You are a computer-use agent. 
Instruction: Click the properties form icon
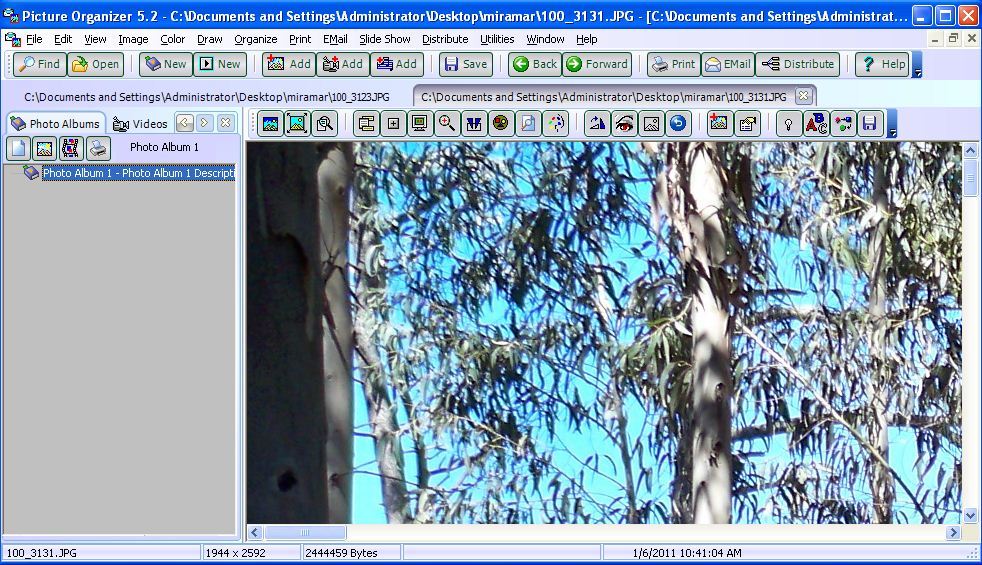point(747,123)
